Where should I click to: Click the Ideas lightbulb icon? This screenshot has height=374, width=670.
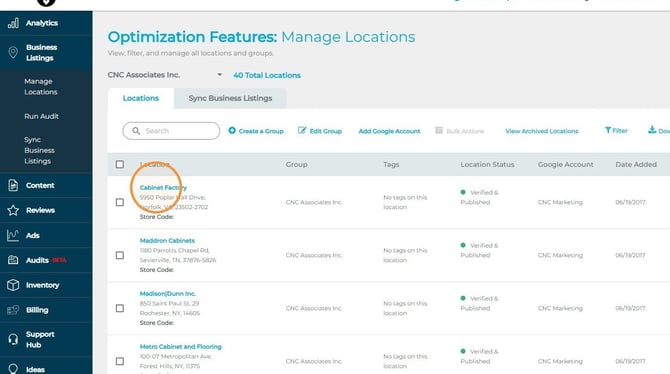click(x=13, y=369)
